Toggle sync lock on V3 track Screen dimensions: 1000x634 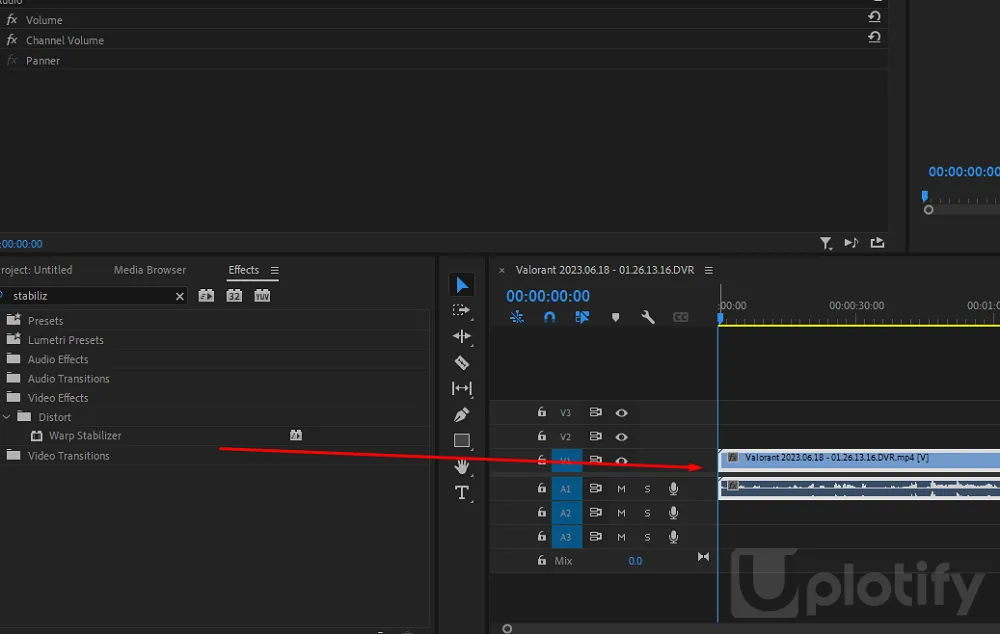(596, 412)
